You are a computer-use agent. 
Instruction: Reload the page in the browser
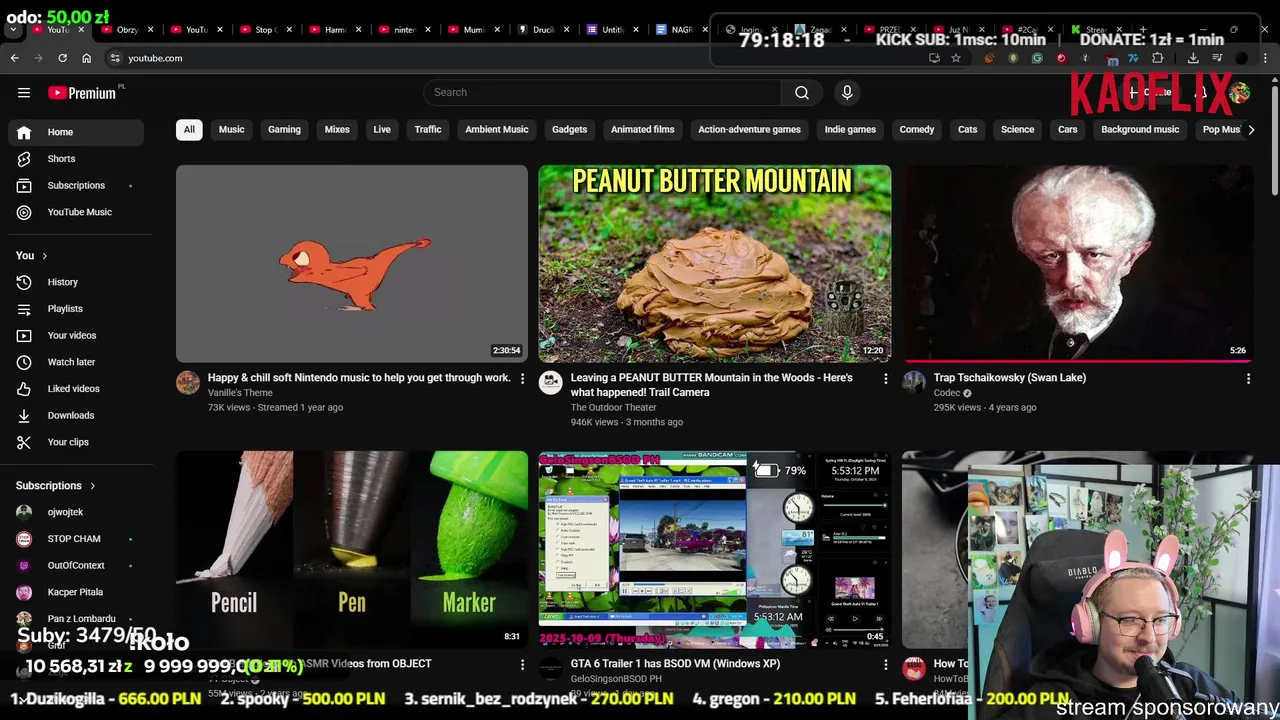(62, 58)
